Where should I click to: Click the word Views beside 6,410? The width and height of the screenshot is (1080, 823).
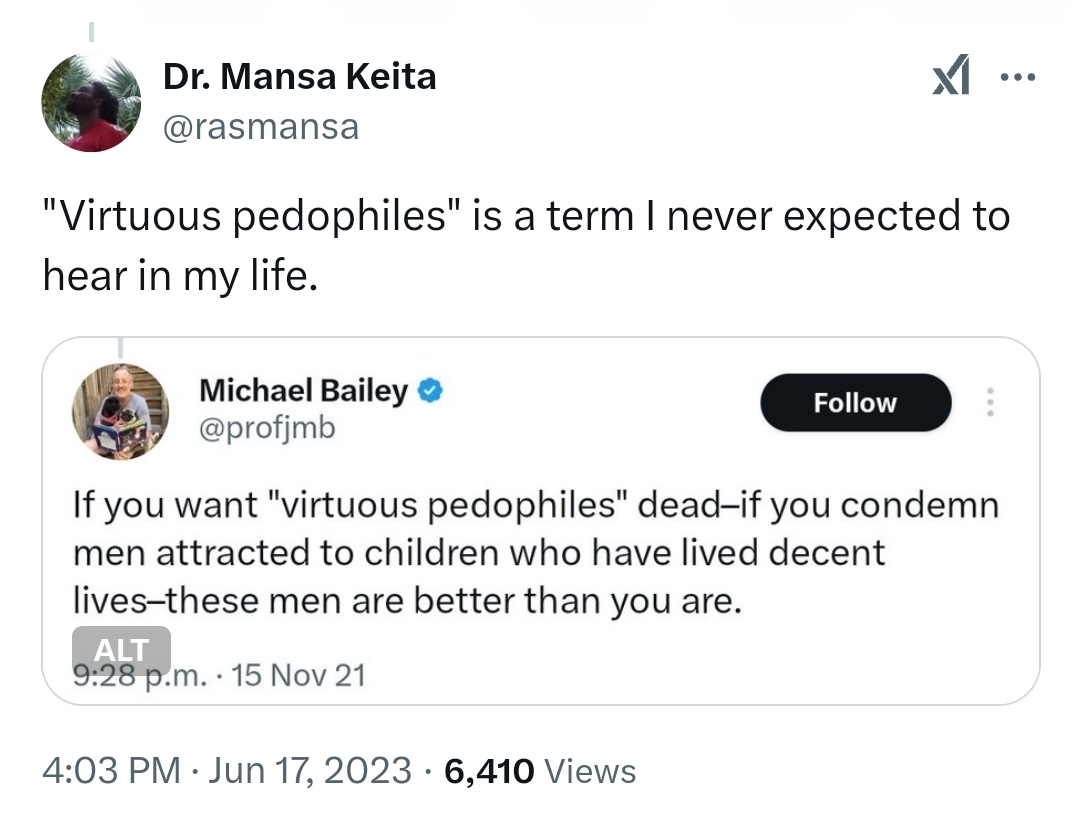593,771
